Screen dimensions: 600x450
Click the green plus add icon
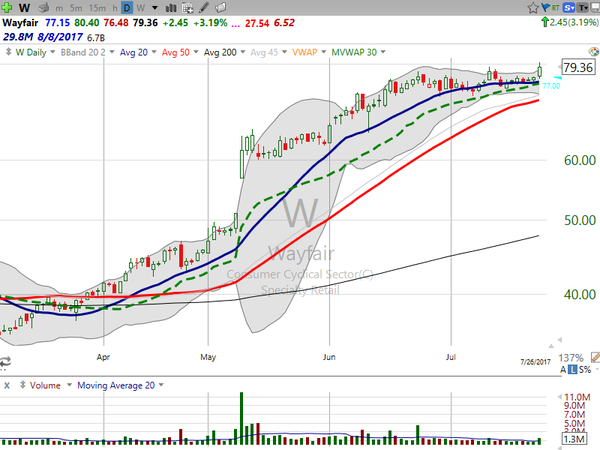pyautogui.click(x=7, y=7)
